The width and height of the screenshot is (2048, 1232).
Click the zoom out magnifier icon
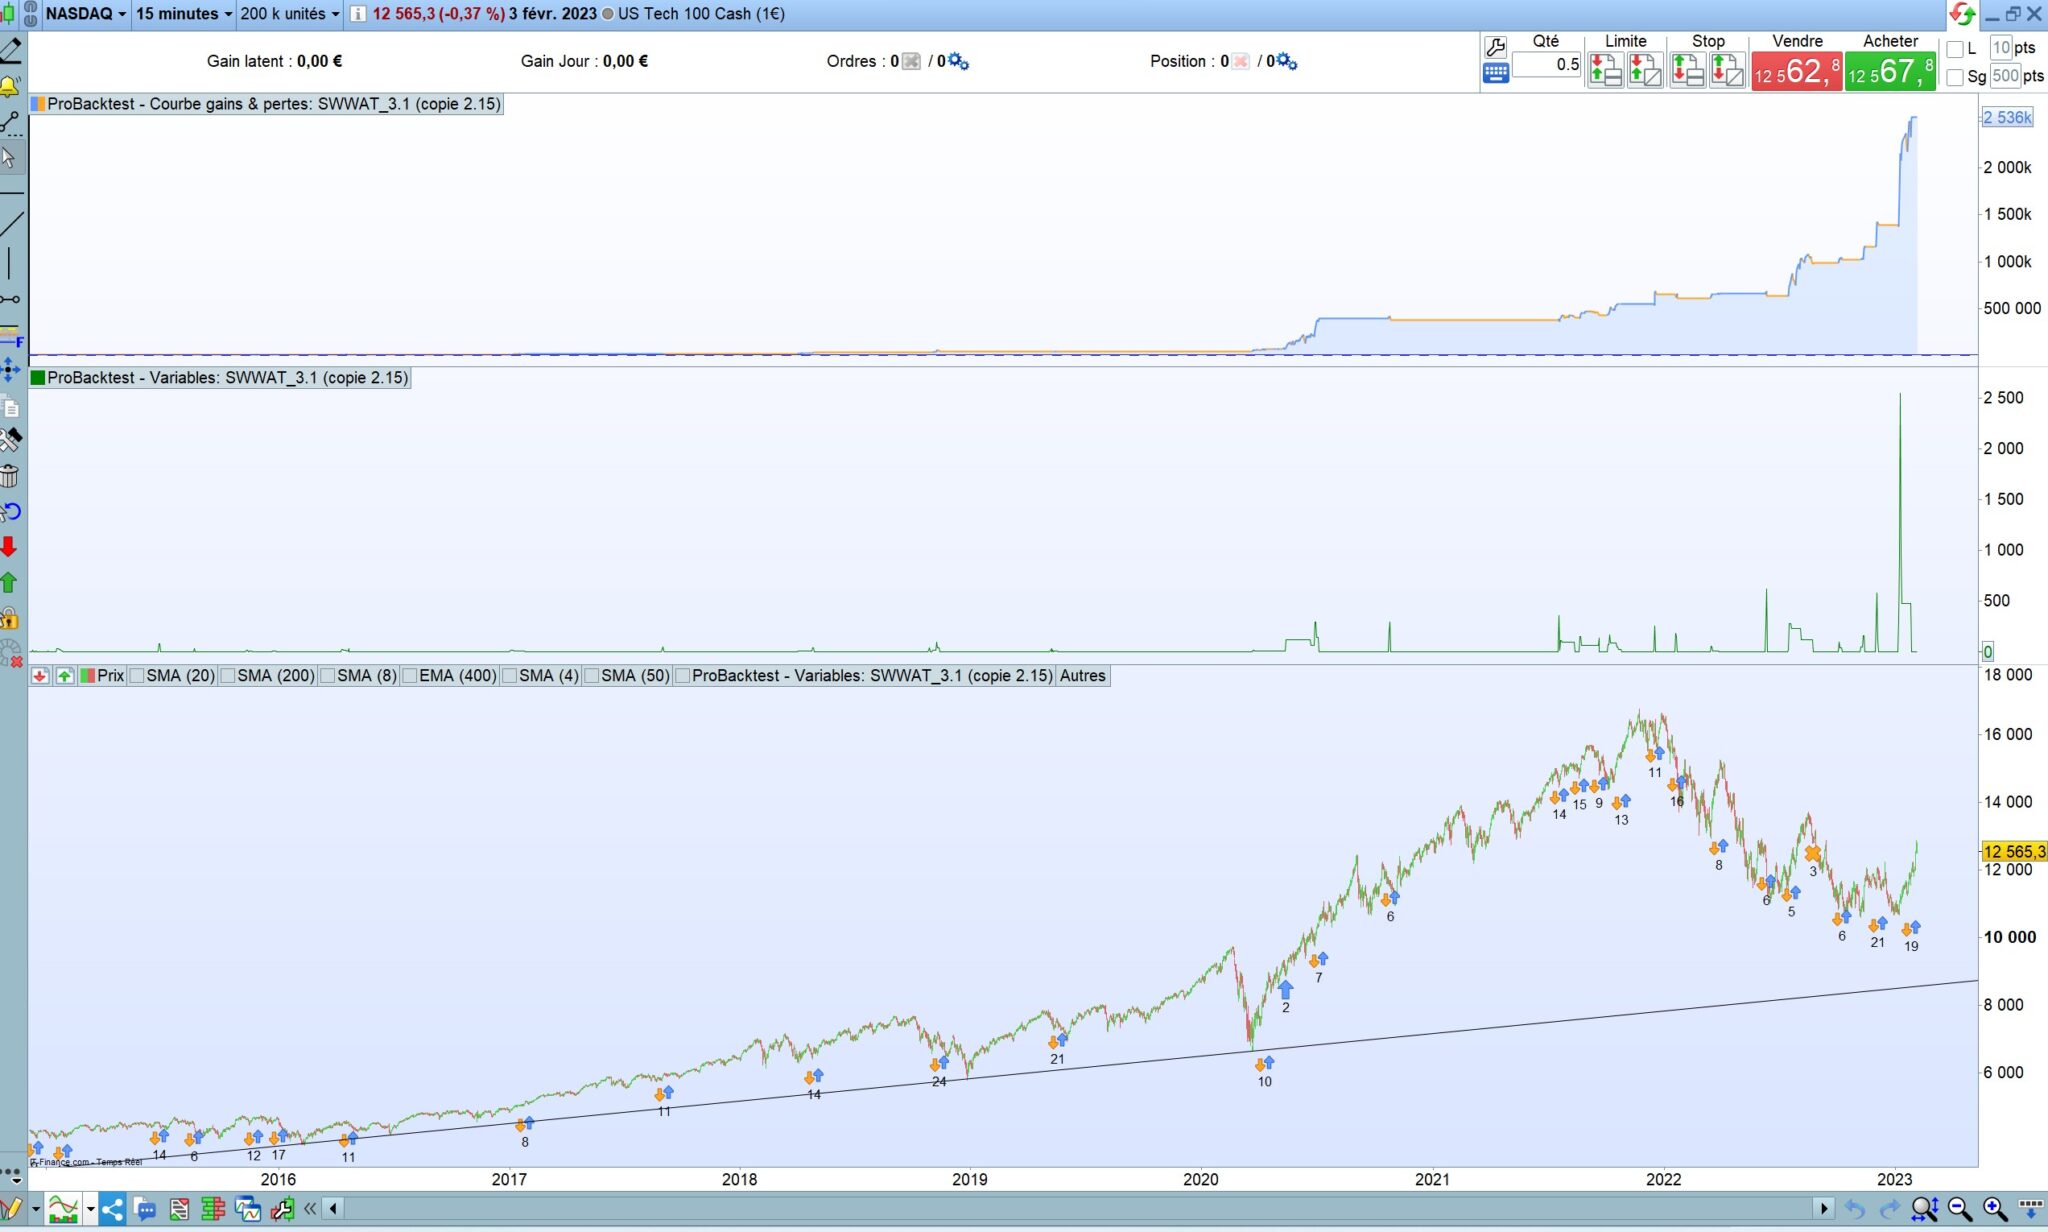[x=1959, y=1210]
